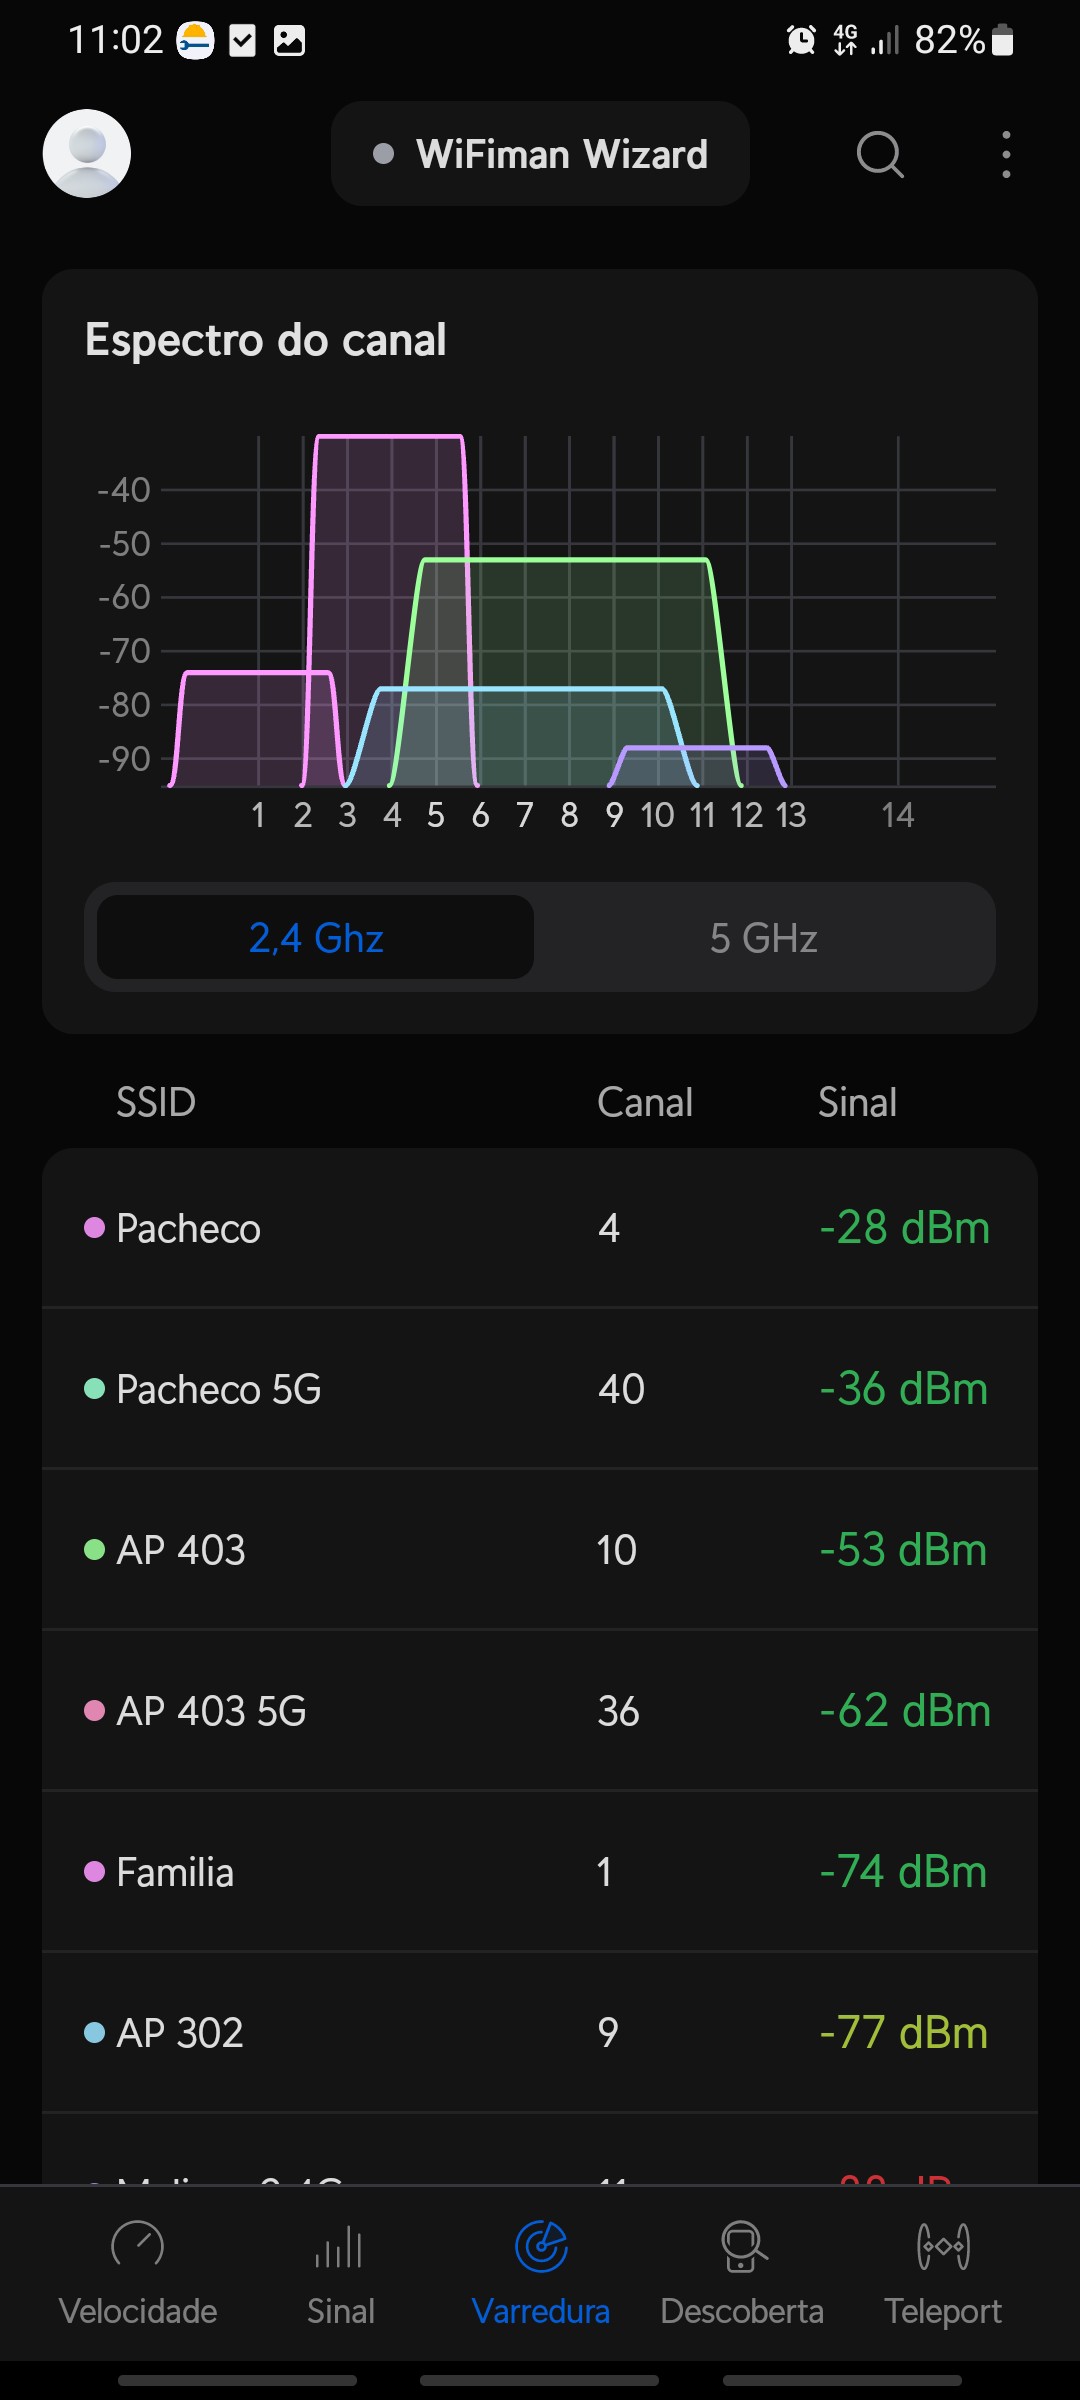This screenshot has height=2400, width=1080.
Task: Tap the Descoberta device search icon
Action: tap(742, 2246)
